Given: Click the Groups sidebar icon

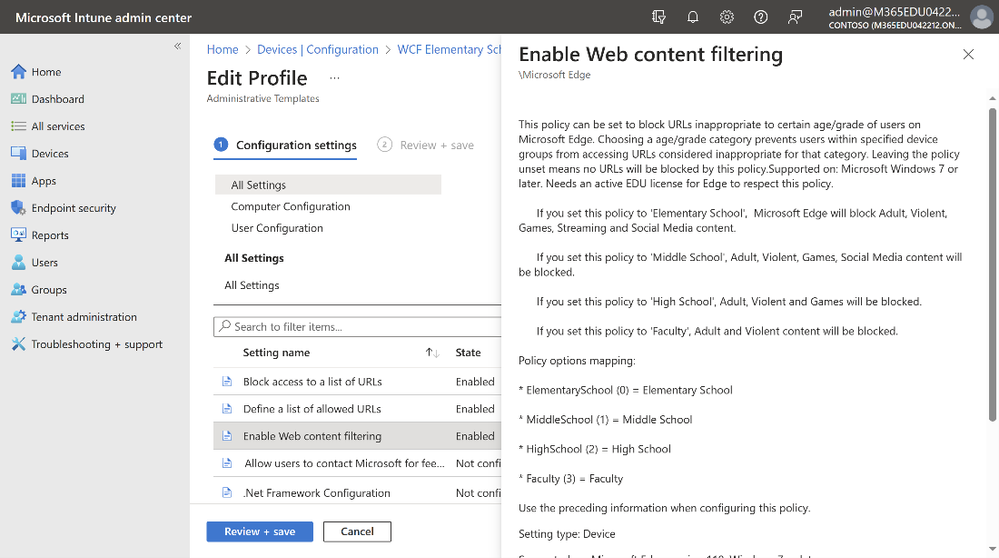Looking at the screenshot, I should [x=18, y=289].
